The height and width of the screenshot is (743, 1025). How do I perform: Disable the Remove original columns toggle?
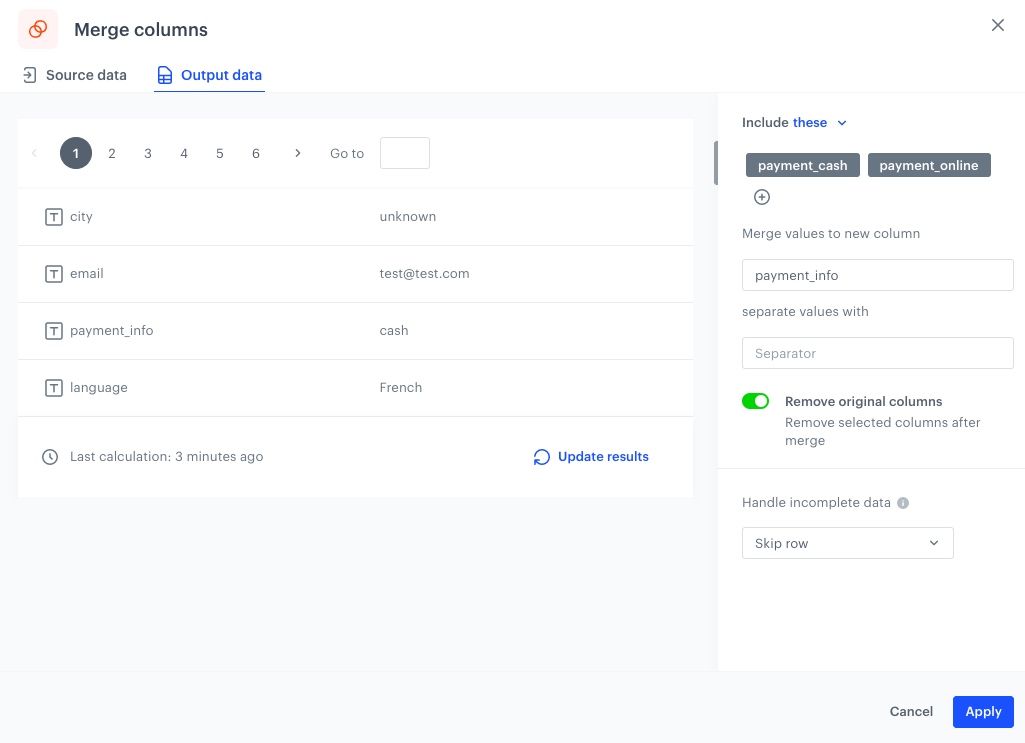[755, 401]
